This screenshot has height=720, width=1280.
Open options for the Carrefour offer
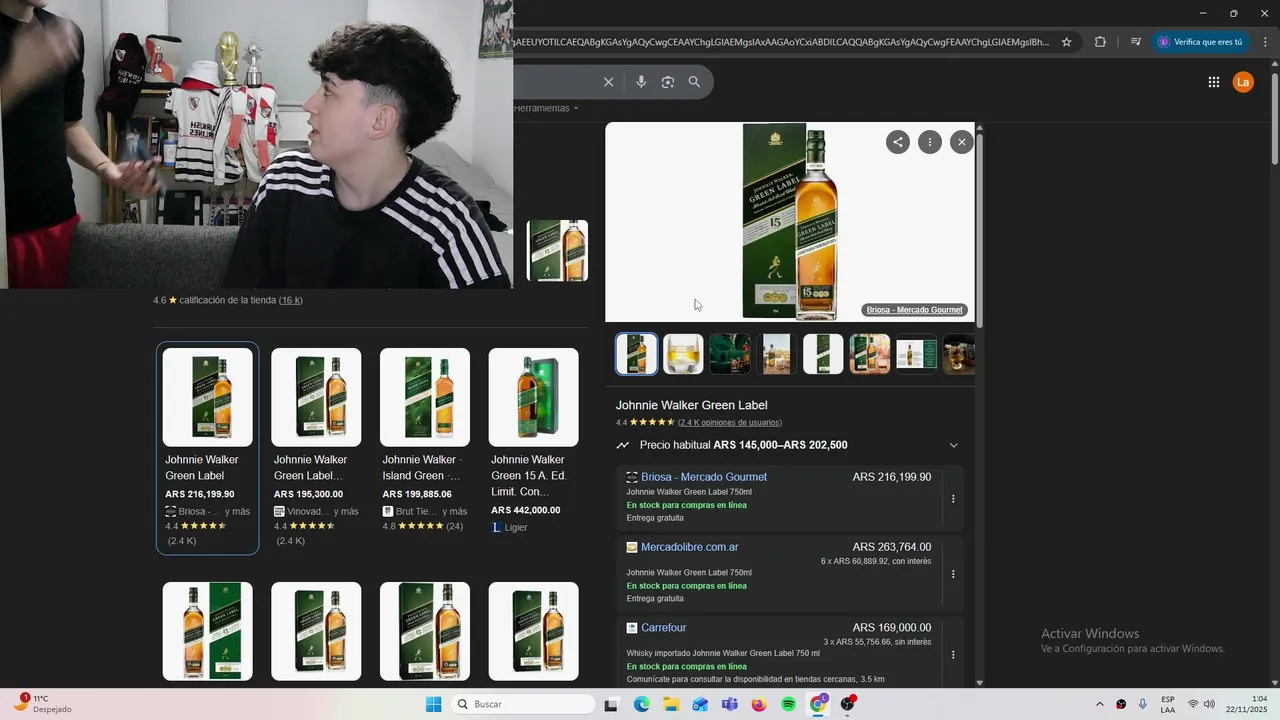(x=953, y=655)
